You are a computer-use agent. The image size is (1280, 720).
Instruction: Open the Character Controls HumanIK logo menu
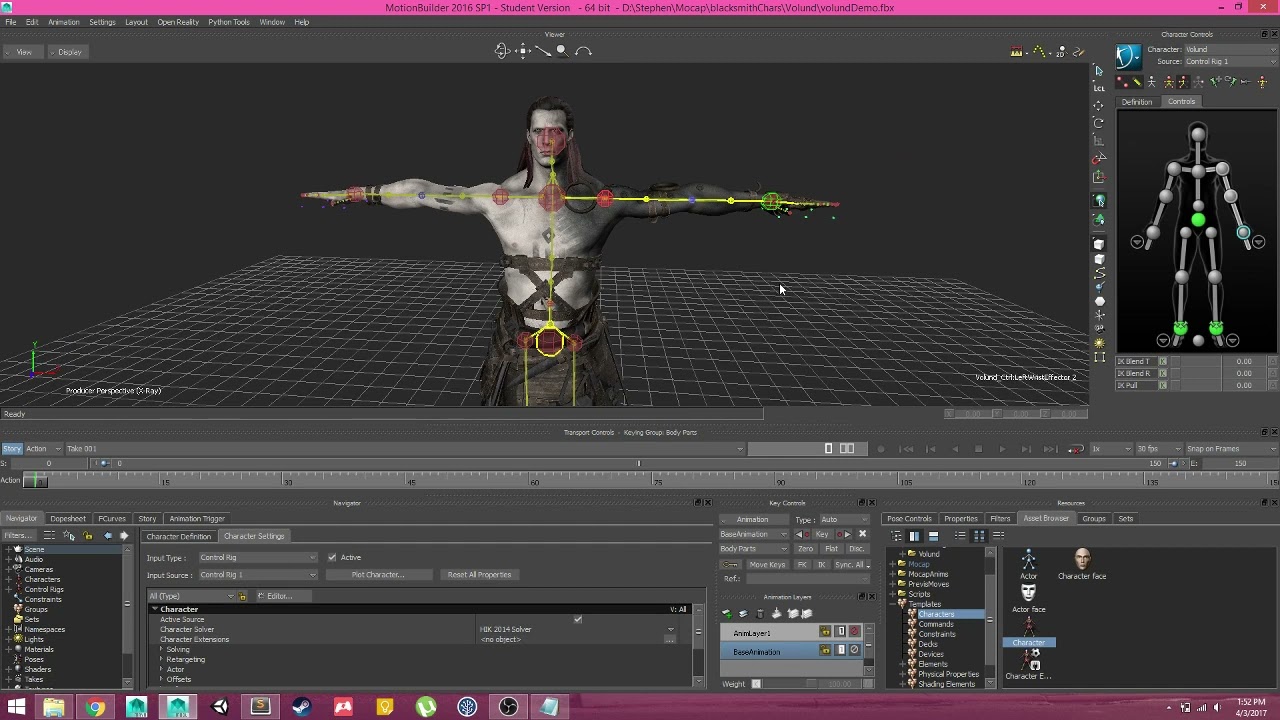[x=1129, y=56]
